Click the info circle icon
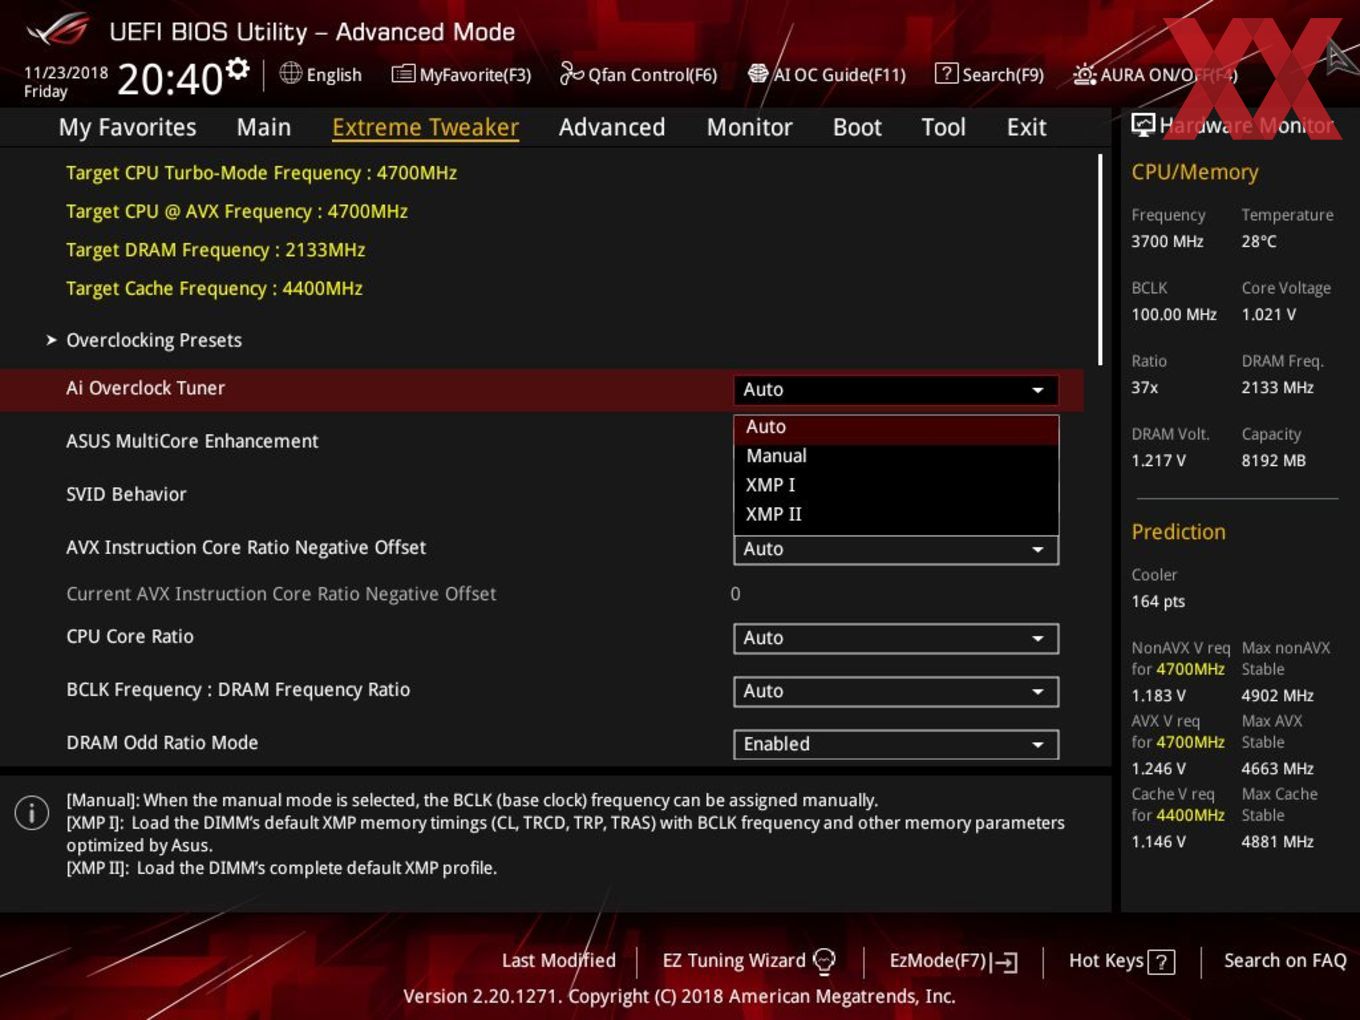 point(32,812)
